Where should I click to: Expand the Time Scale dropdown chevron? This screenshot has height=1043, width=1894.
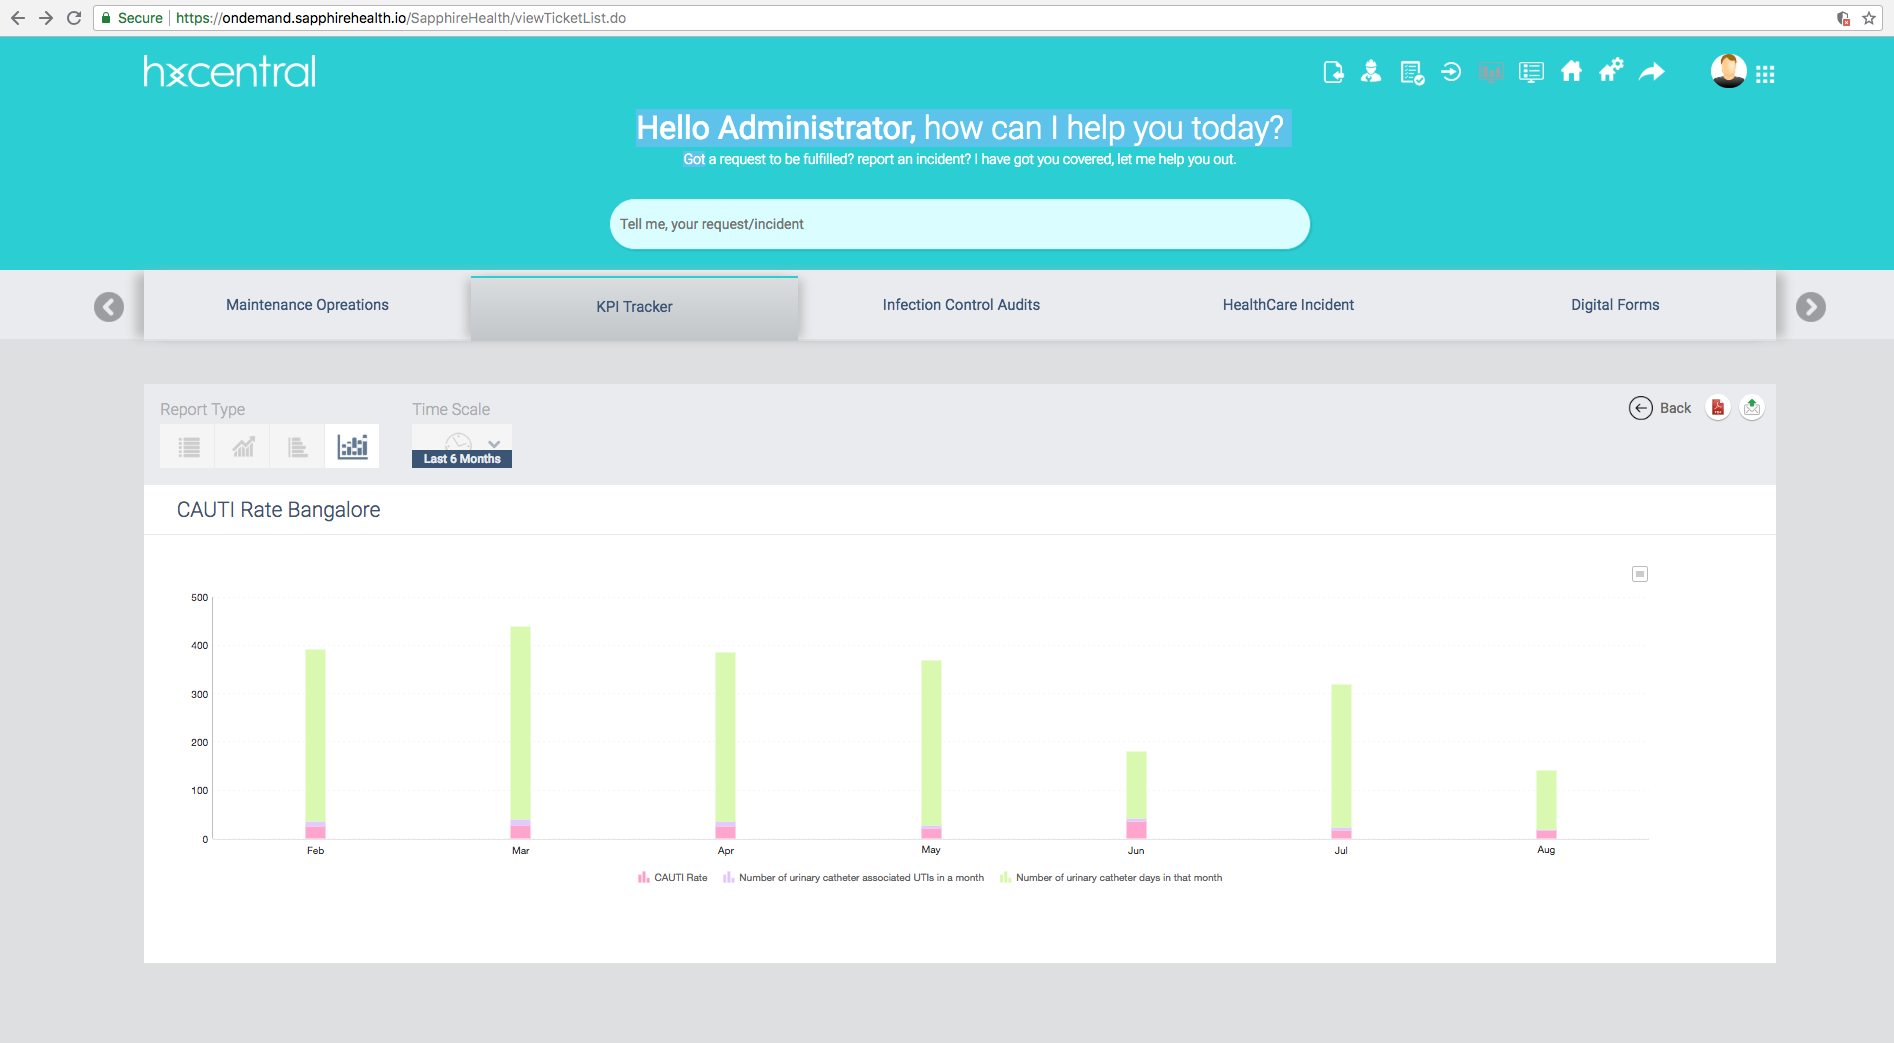point(494,443)
